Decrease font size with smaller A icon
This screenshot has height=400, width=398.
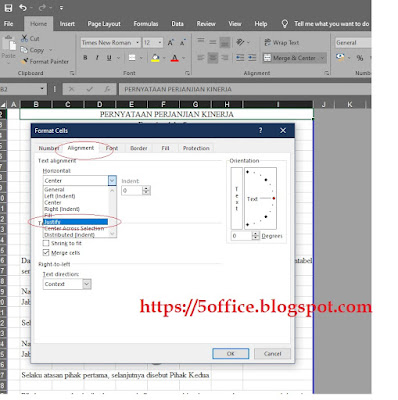[x=183, y=43]
